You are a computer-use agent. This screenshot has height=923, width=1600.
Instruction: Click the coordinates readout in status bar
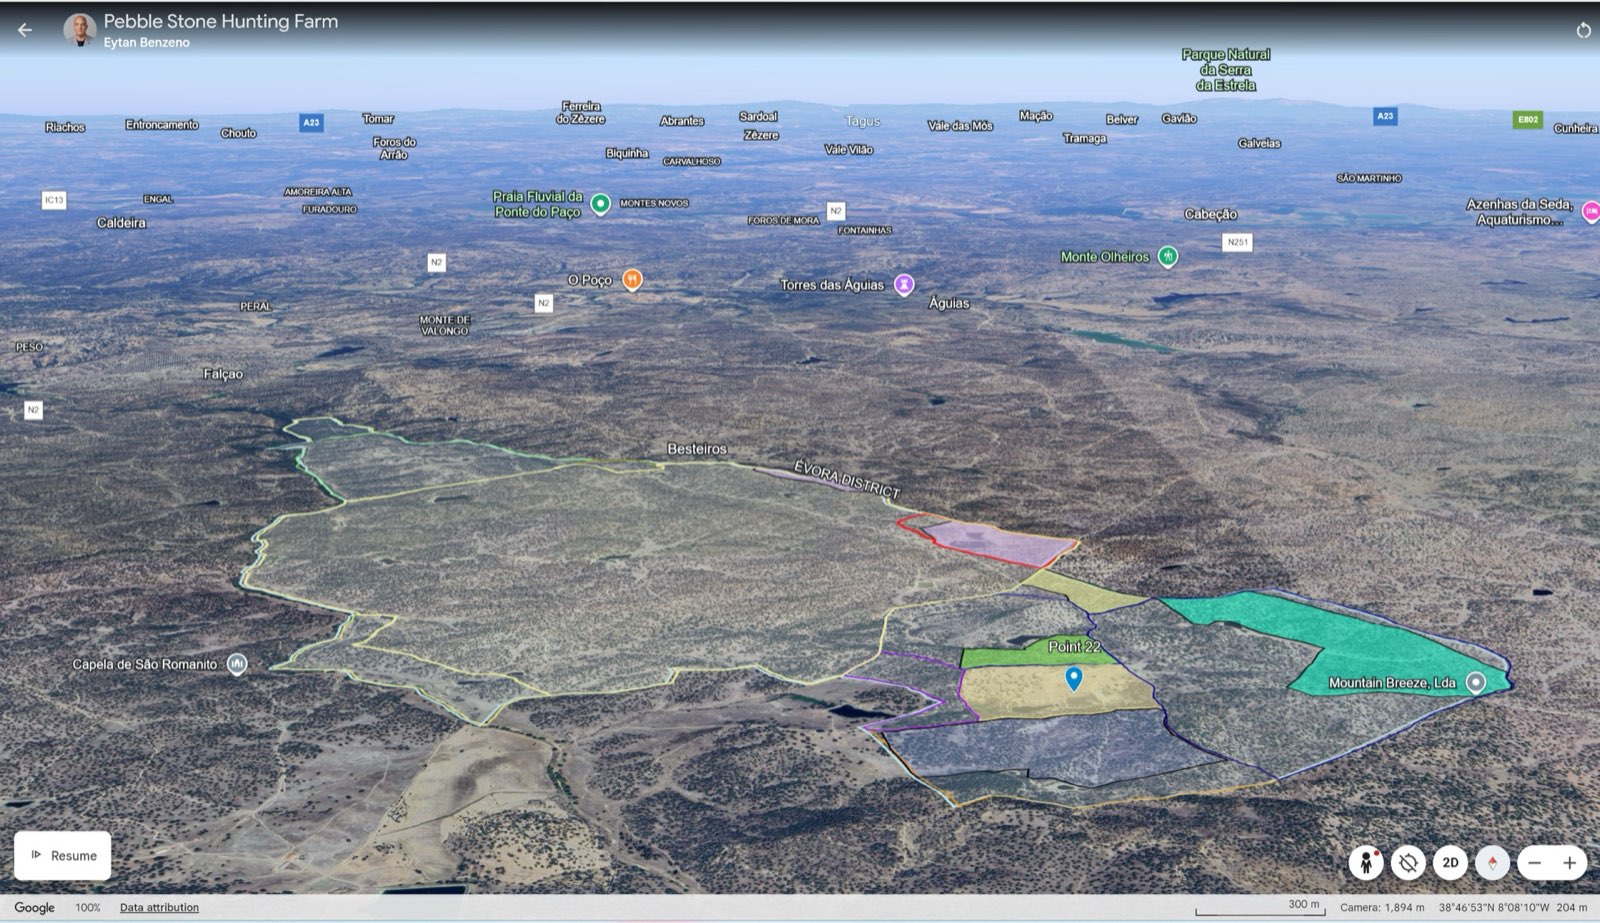pos(1494,907)
